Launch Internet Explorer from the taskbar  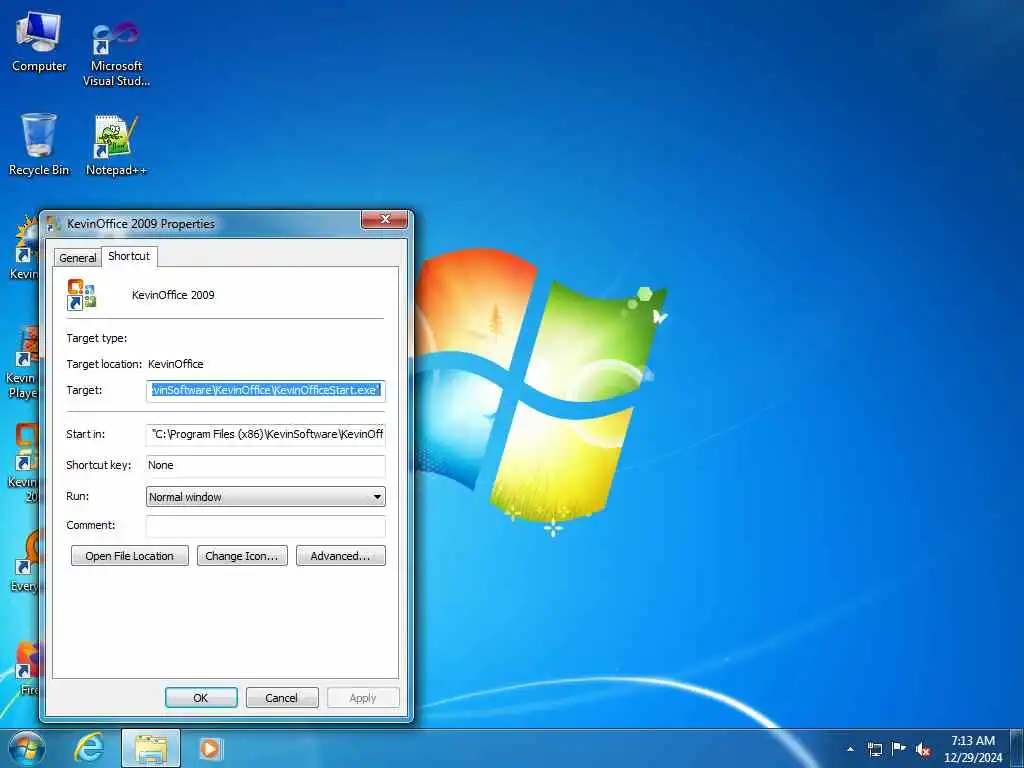(88, 748)
